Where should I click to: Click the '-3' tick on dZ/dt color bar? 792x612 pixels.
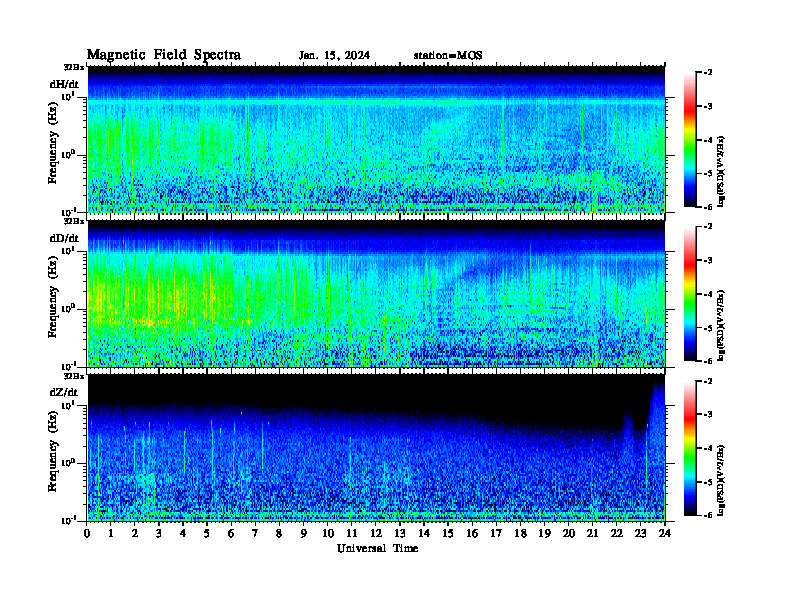[708, 415]
